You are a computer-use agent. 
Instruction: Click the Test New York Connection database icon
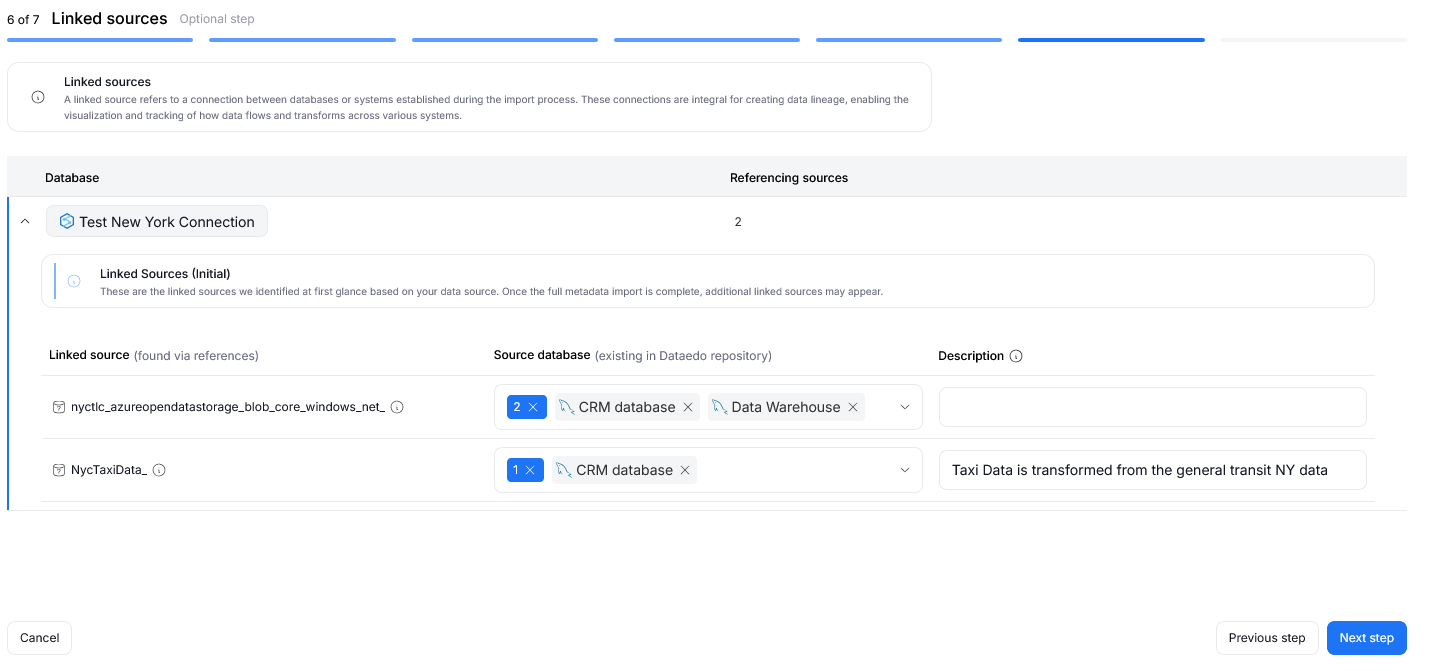67,221
